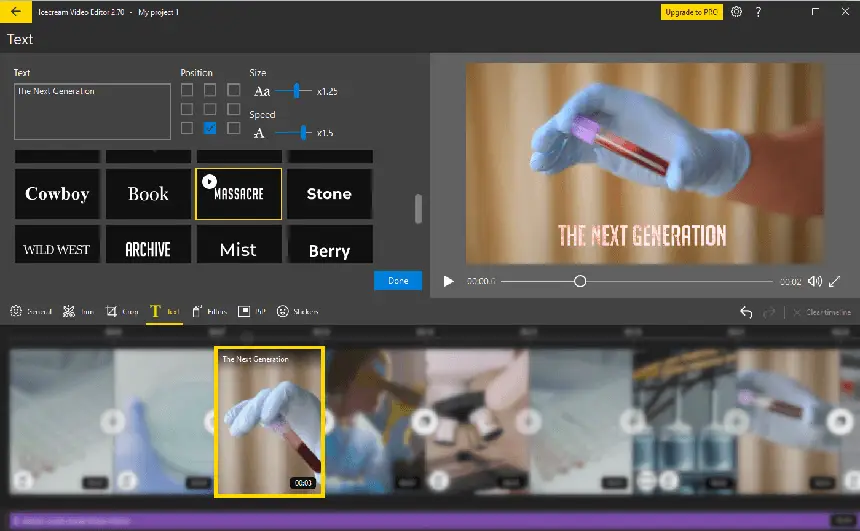This screenshot has width=860, height=531.
Task: Select the Text tab
Action: pos(165,312)
